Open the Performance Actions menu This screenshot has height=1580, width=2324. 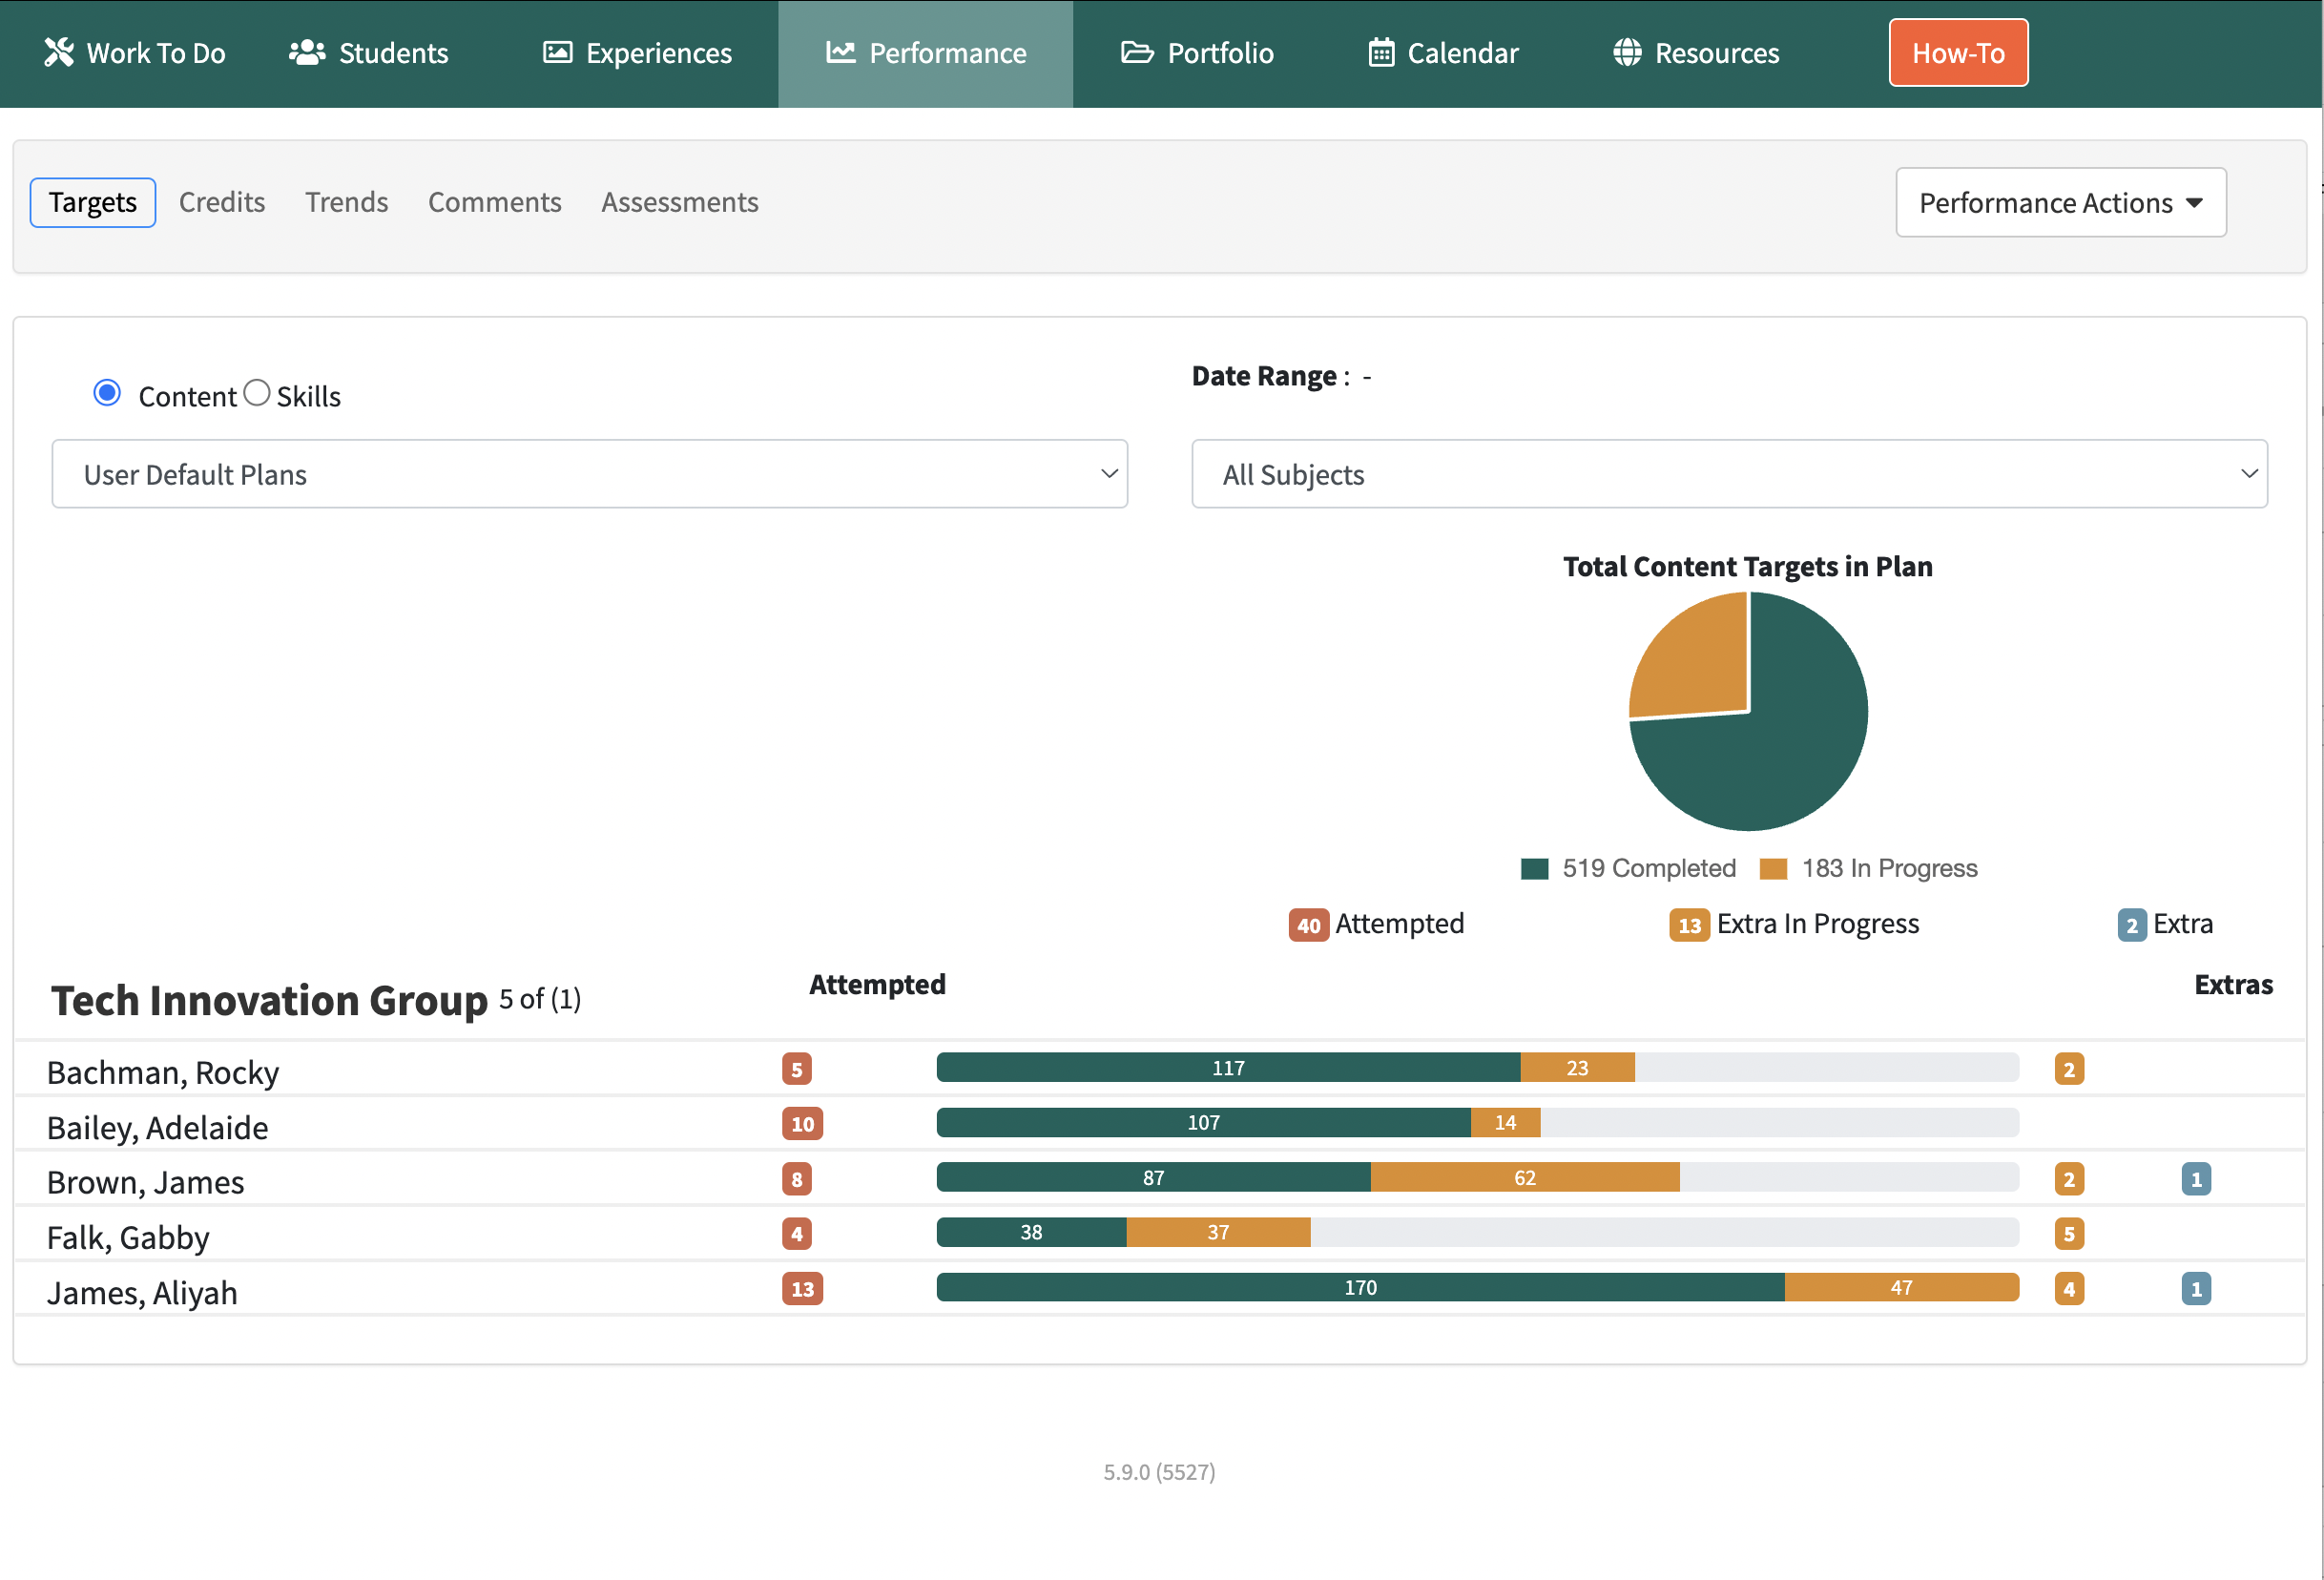(x=2060, y=203)
